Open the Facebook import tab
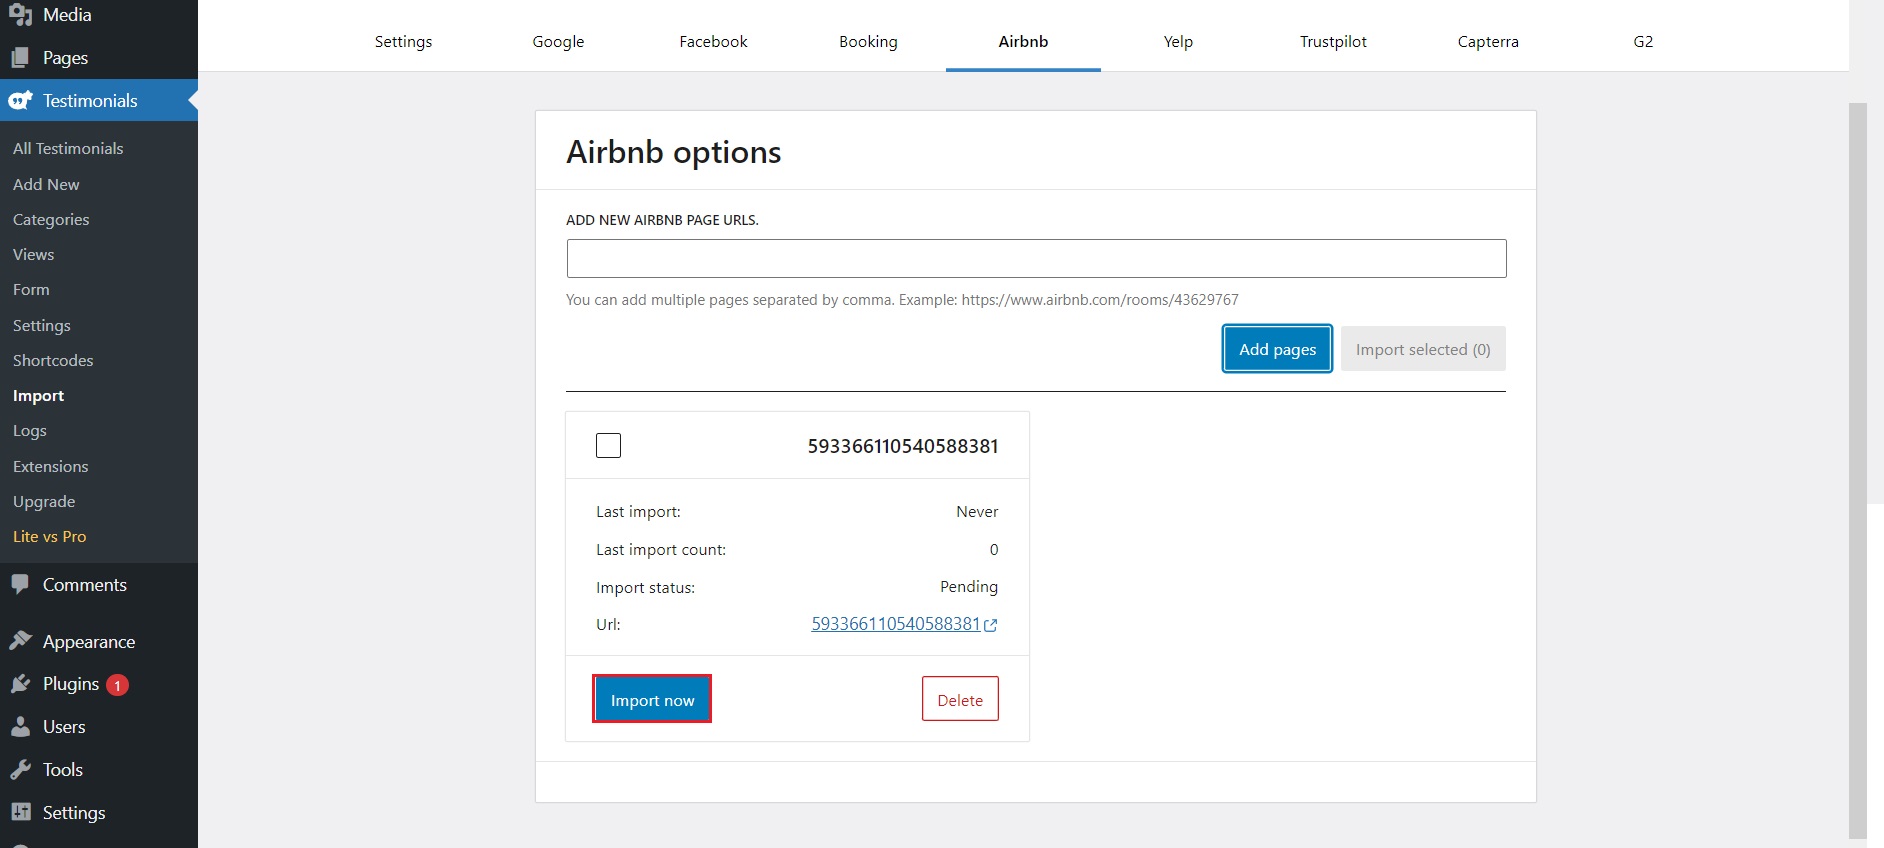Screen dimensions: 1884x848 click(713, 41)
